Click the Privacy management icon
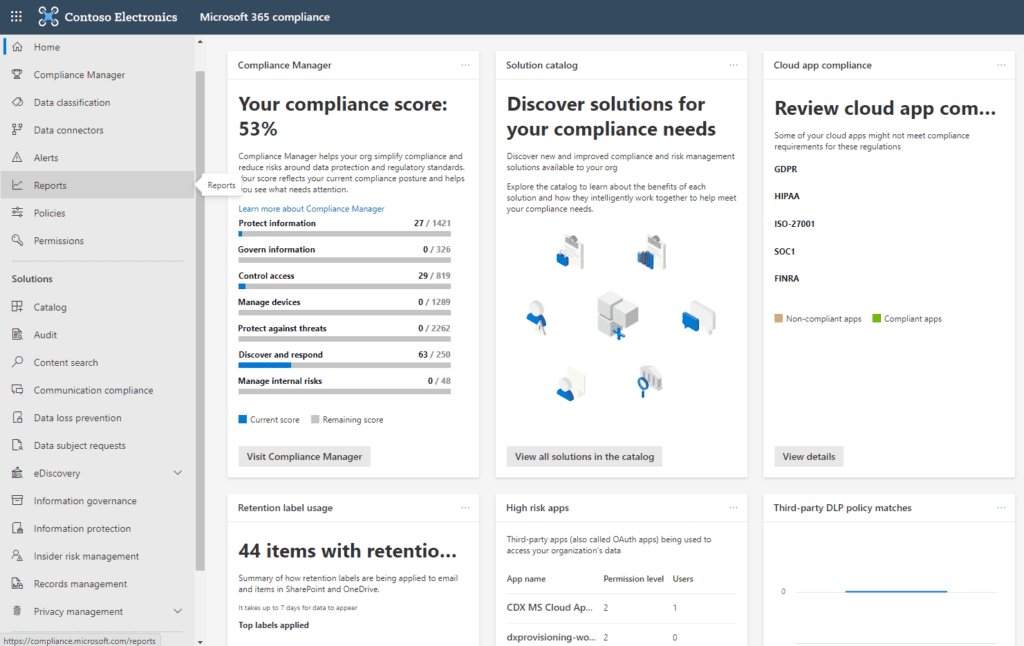The width and height of the screenshot is (1024, 646). point(18,611)
